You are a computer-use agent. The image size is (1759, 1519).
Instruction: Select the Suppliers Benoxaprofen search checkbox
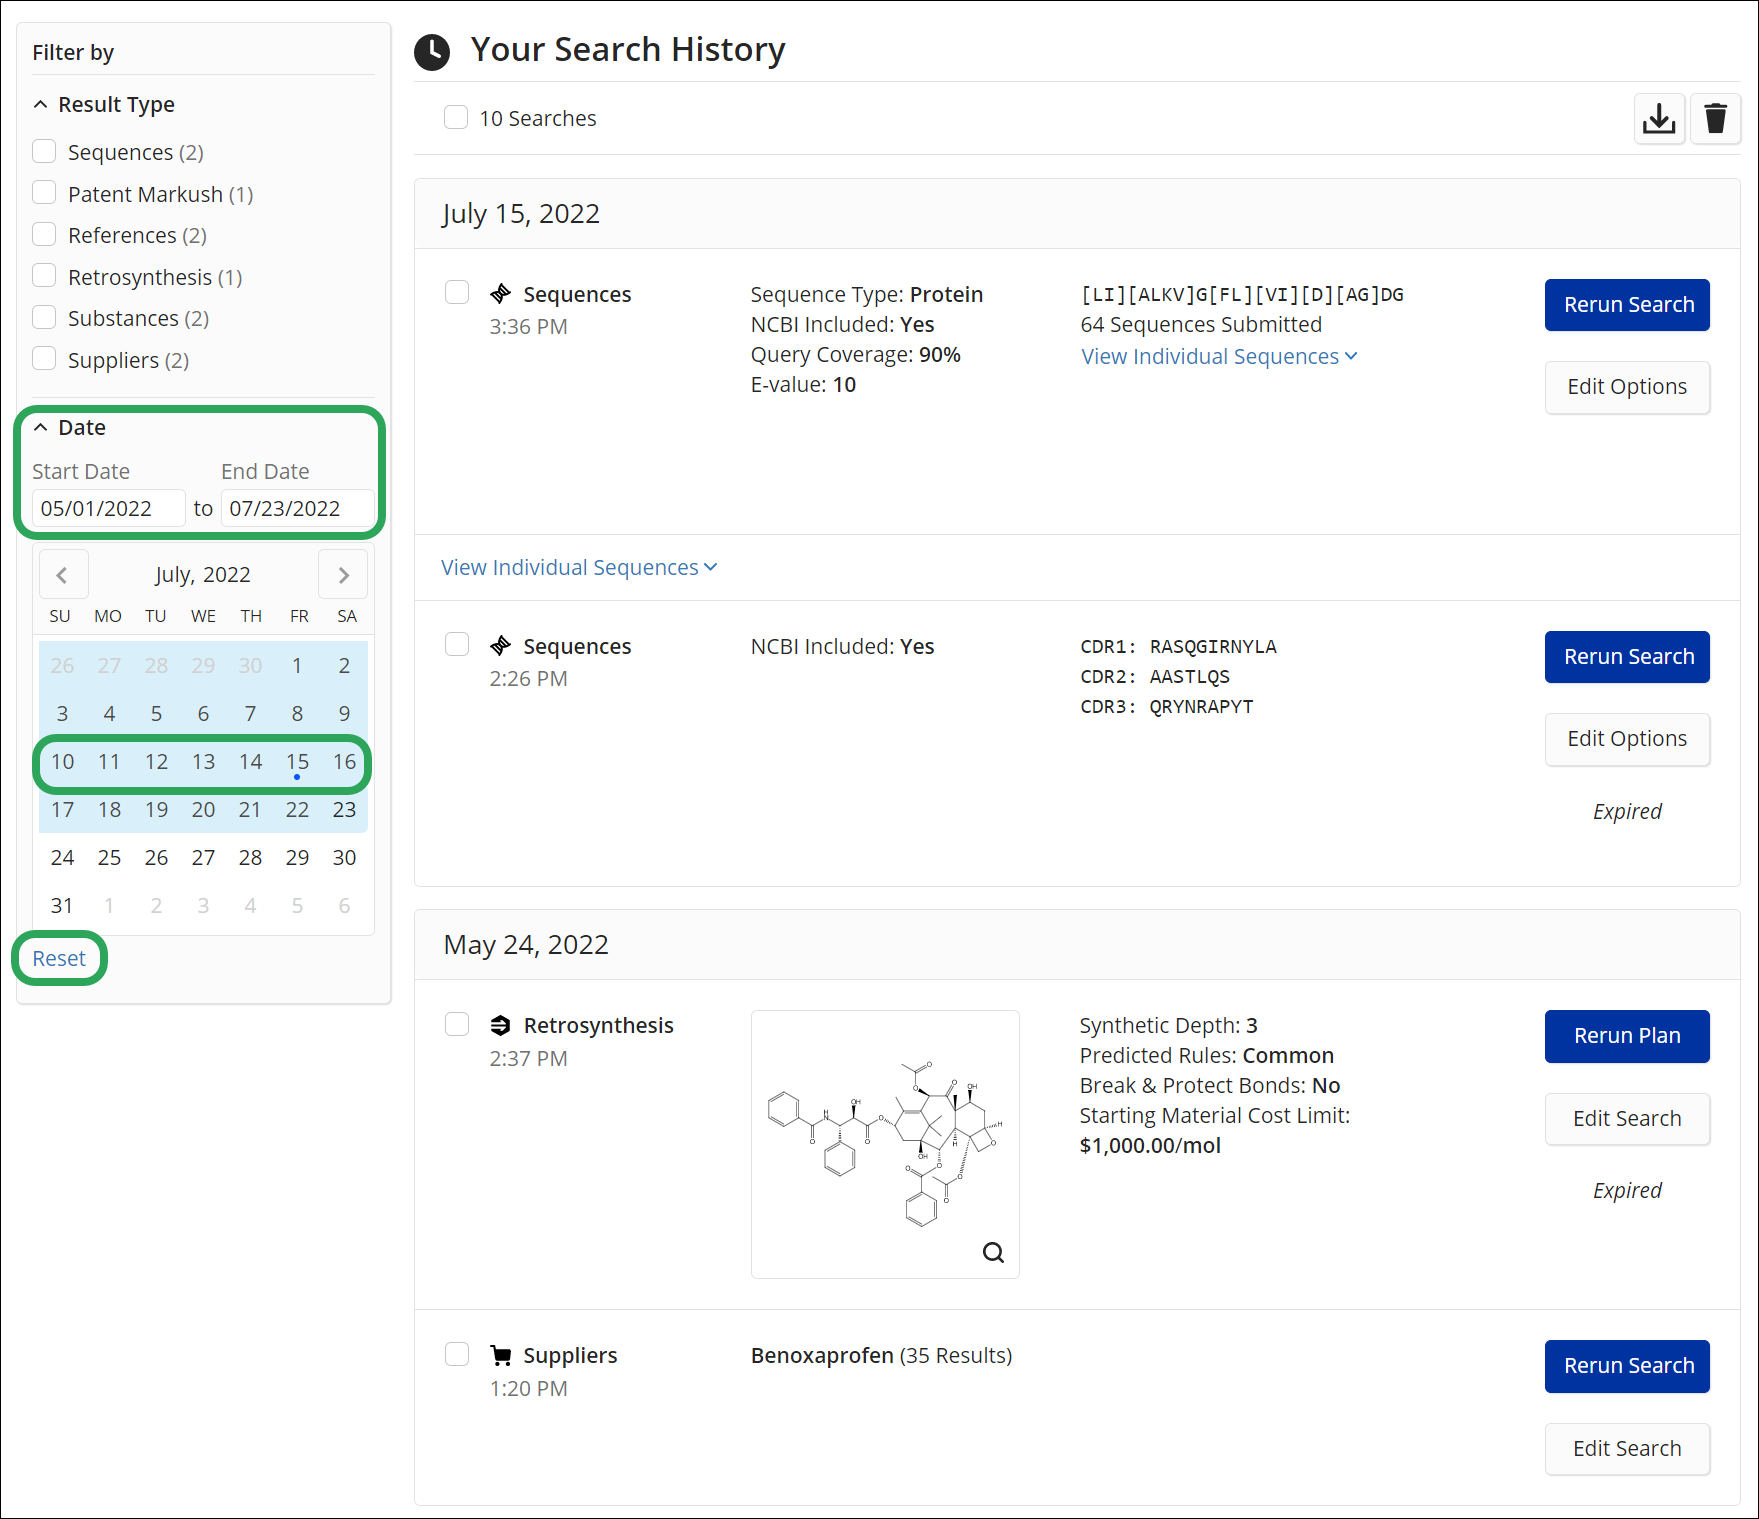click(x=457, y=1354)
